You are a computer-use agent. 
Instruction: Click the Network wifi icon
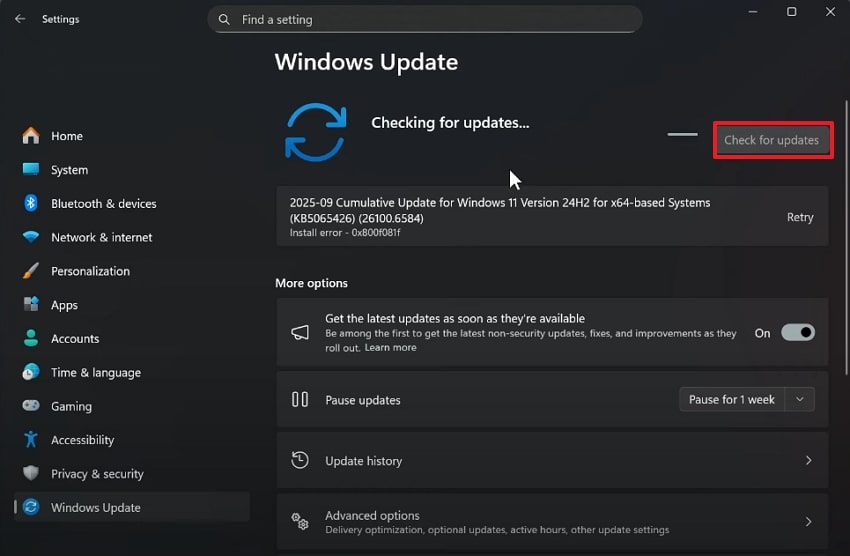31,237
